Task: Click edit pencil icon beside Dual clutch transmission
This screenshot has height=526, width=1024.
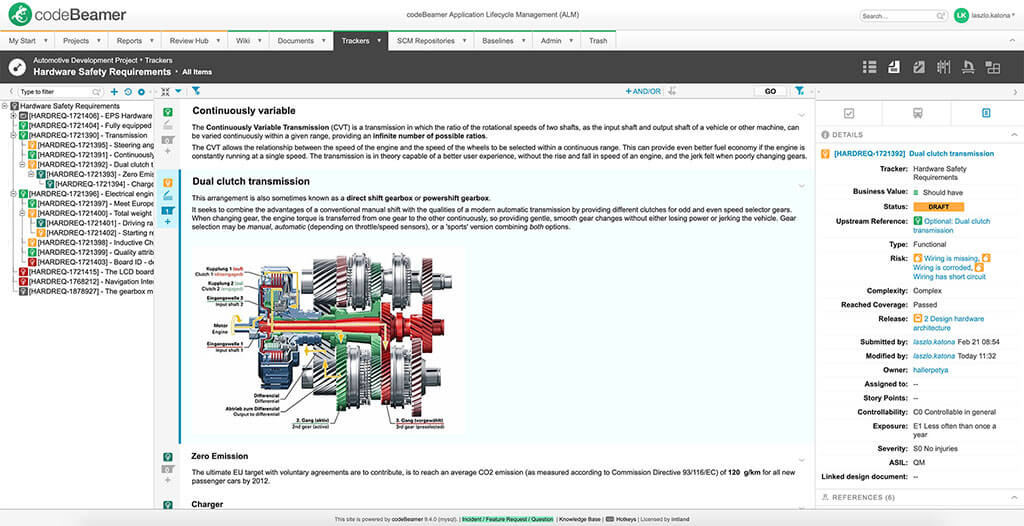Action: coord(167,195)
